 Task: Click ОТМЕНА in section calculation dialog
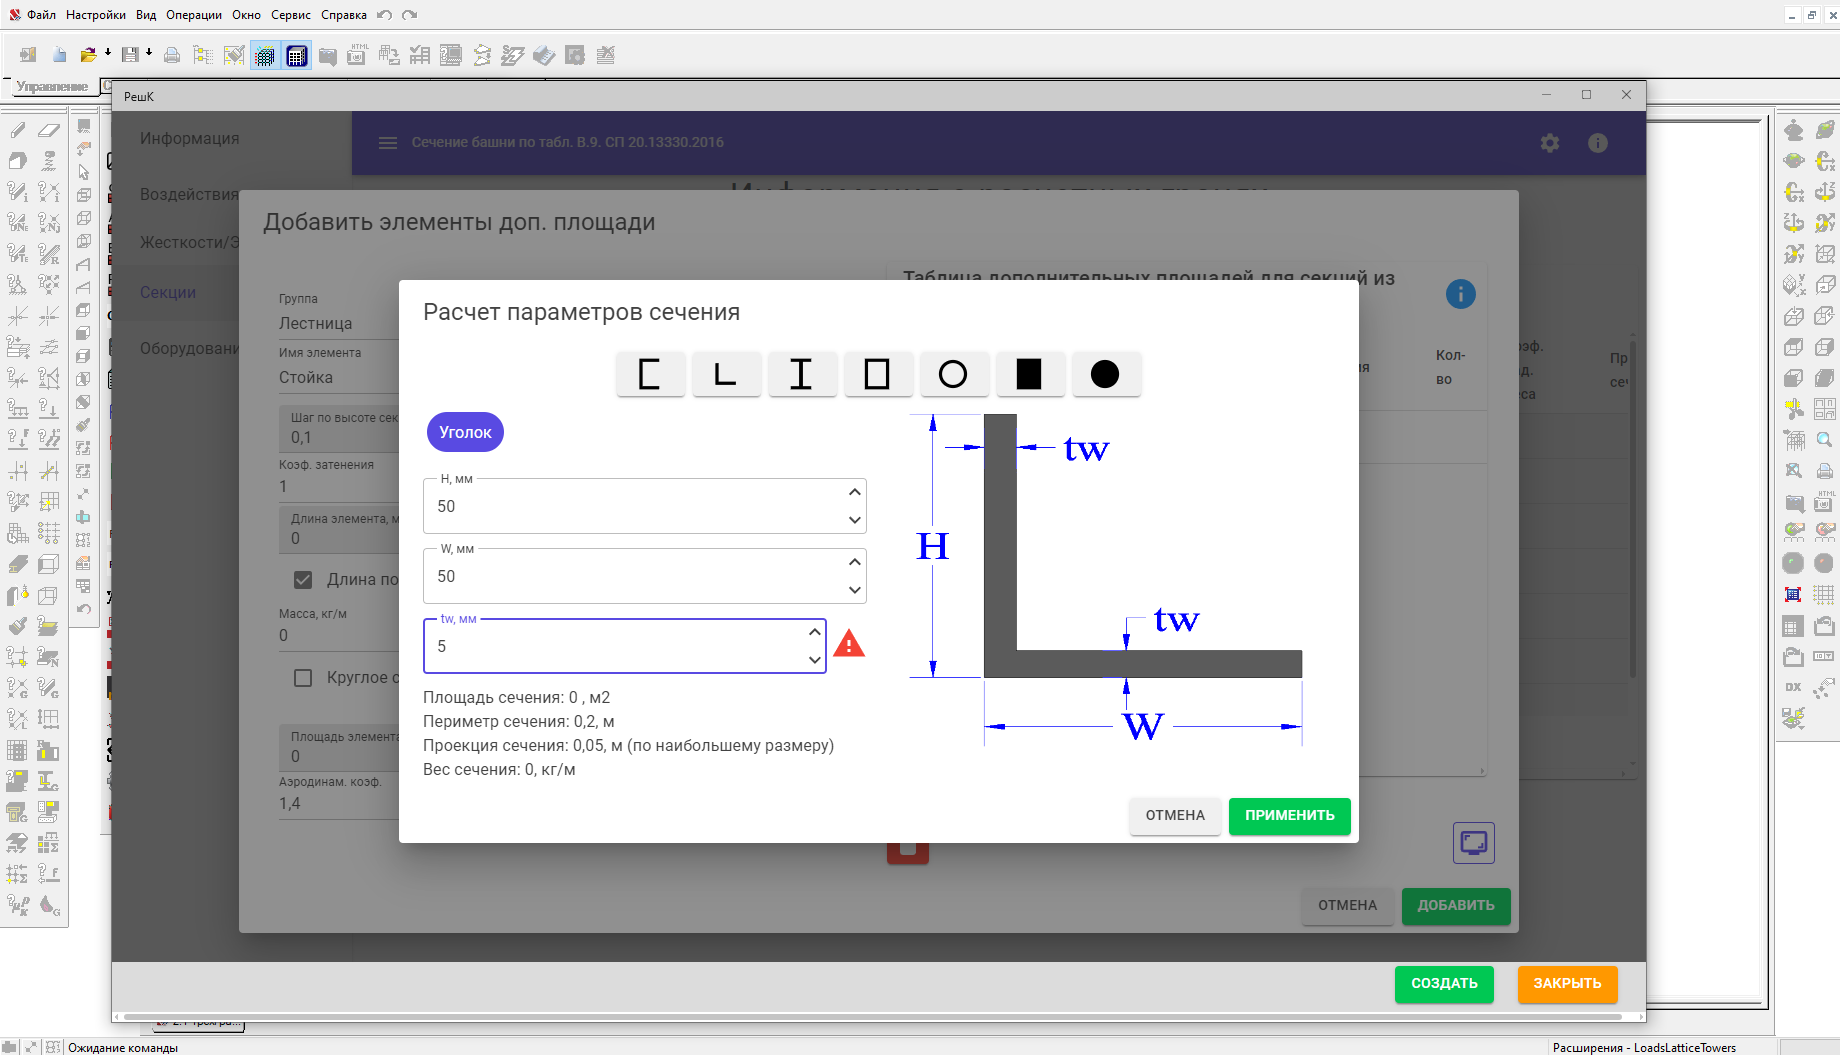coord(1175,816)
